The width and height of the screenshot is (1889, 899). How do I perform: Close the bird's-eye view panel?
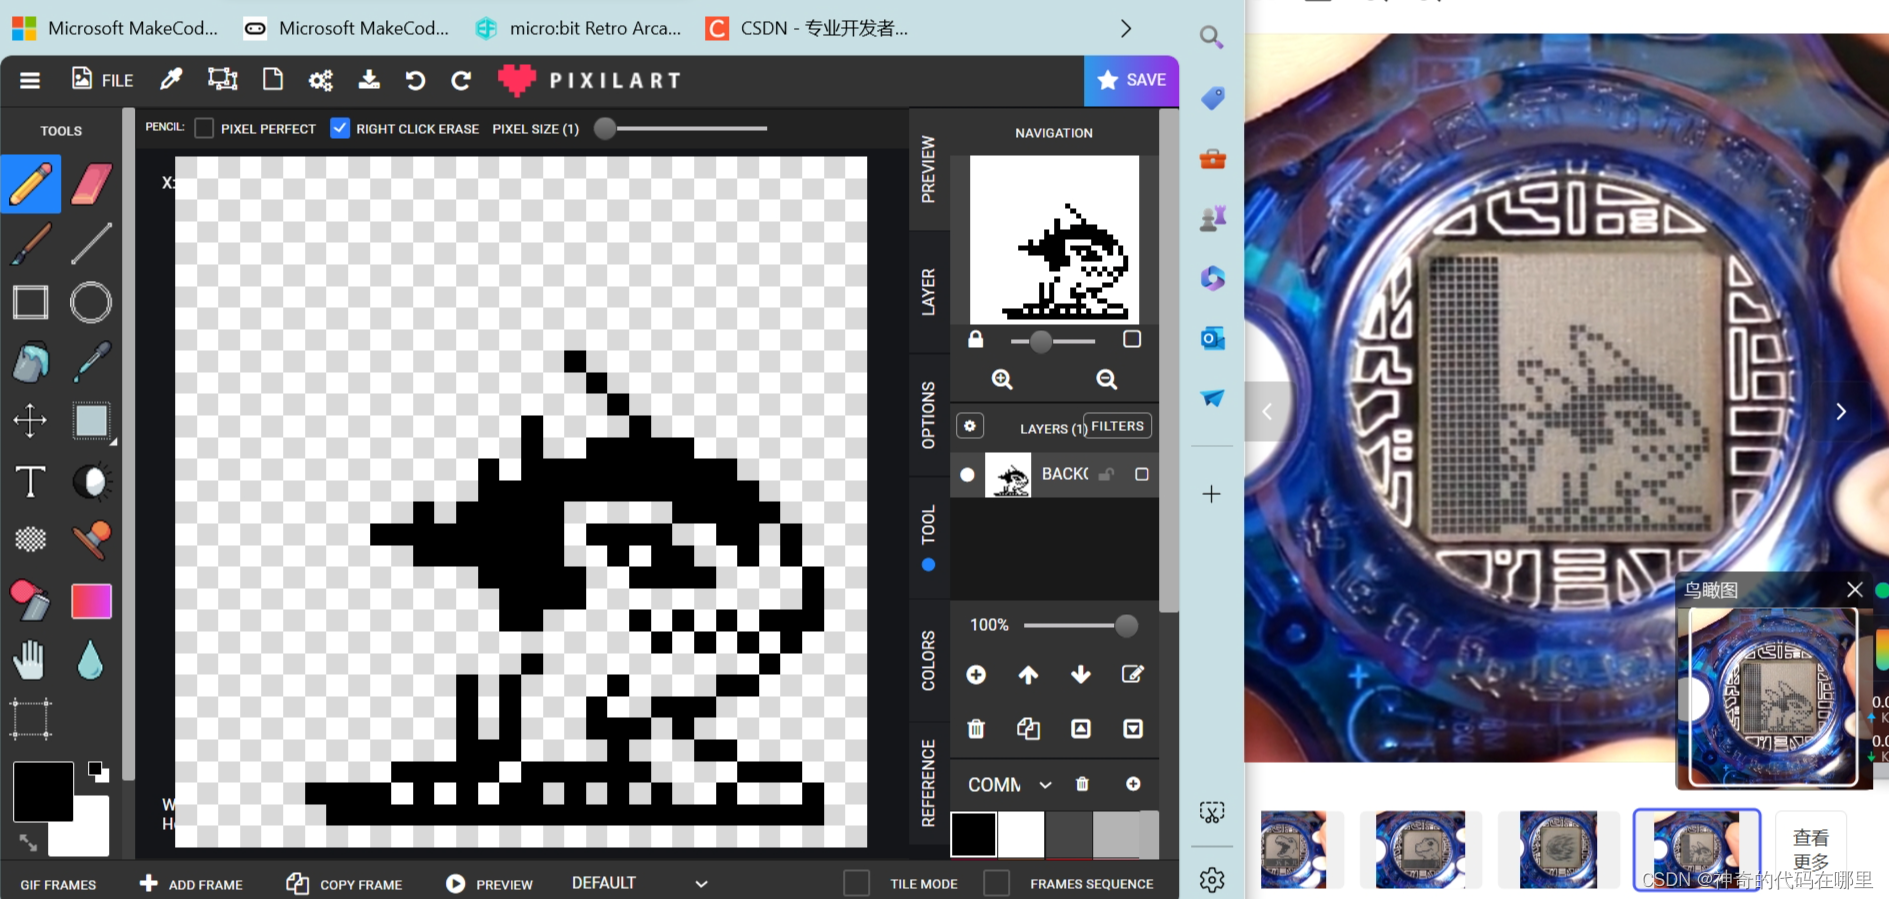tap(1855, 589)
